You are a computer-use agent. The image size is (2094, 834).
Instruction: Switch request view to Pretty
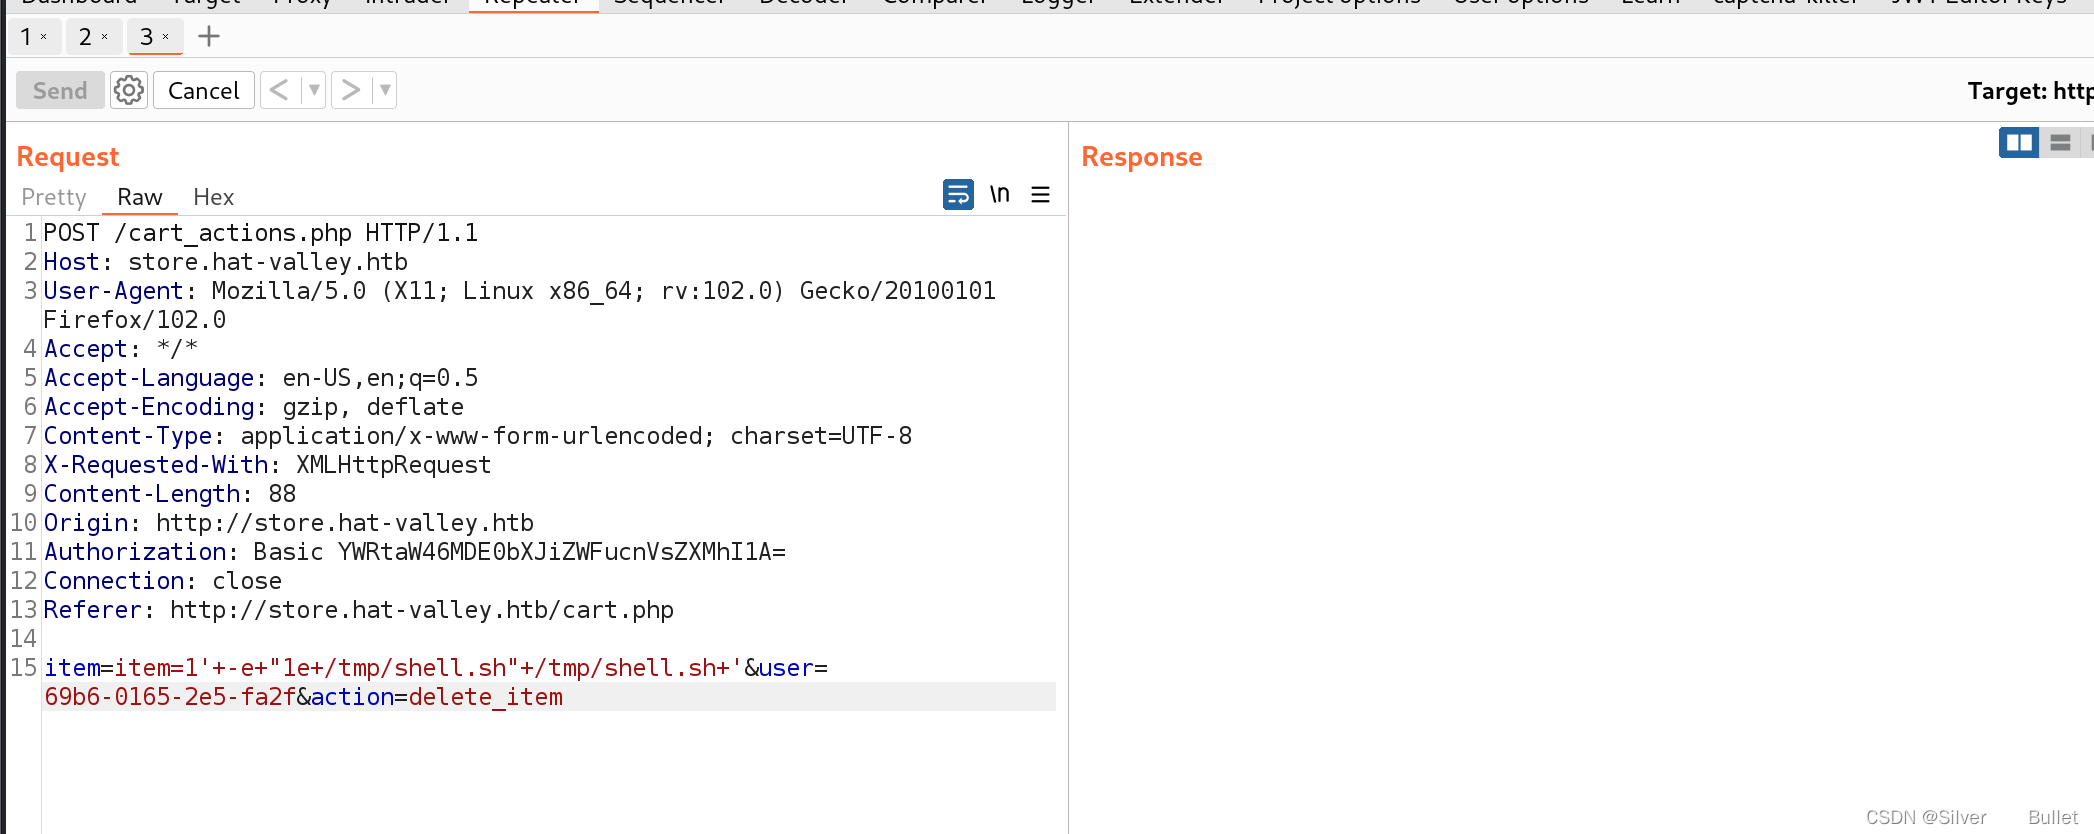[54, 197]
